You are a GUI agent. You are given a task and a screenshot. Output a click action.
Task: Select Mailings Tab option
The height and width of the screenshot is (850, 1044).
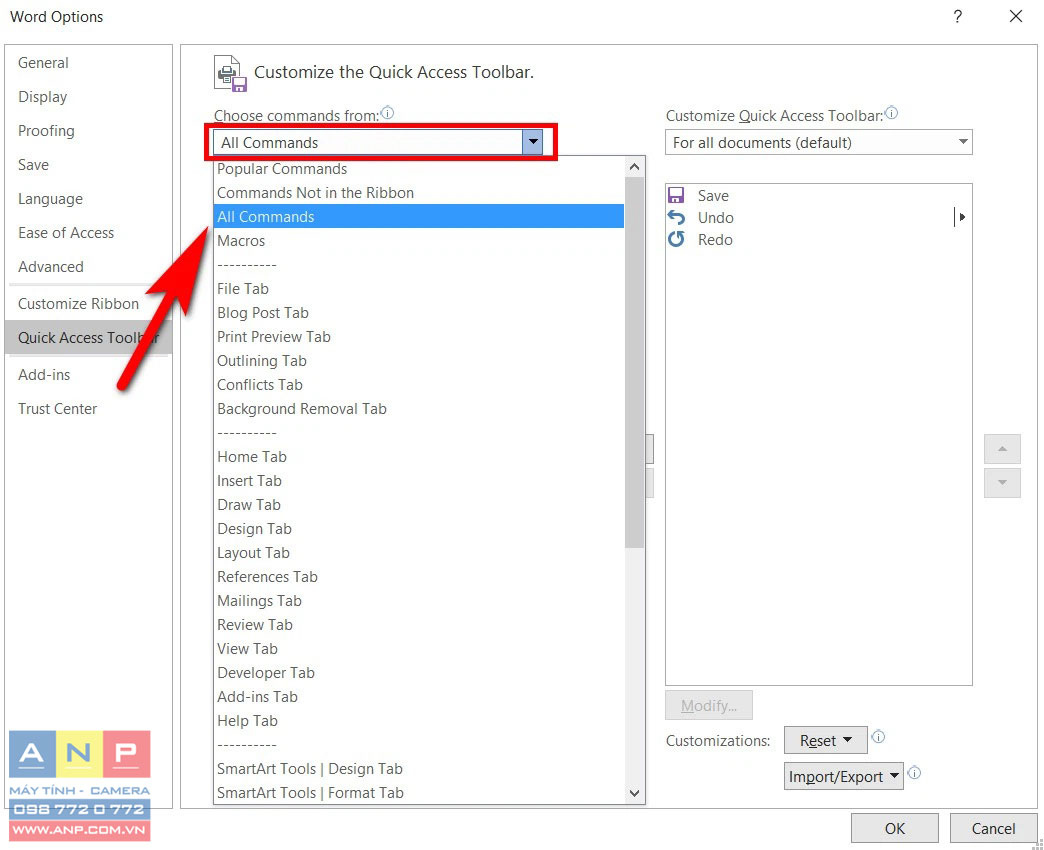[x=419, y=600]
